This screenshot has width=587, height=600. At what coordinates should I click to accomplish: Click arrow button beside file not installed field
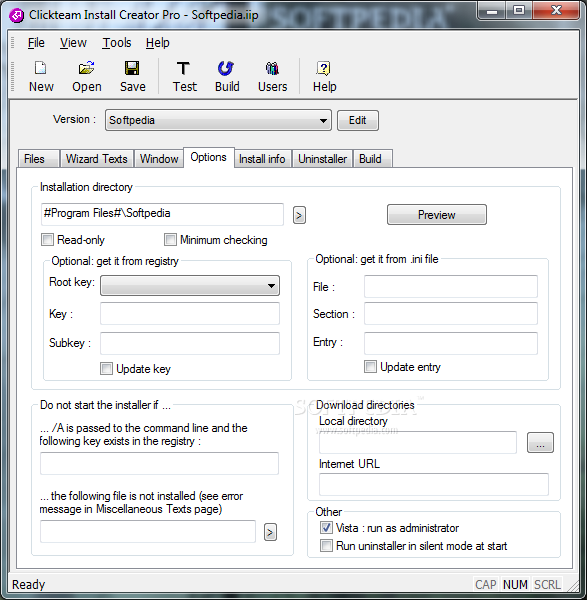tap(270, 532)
